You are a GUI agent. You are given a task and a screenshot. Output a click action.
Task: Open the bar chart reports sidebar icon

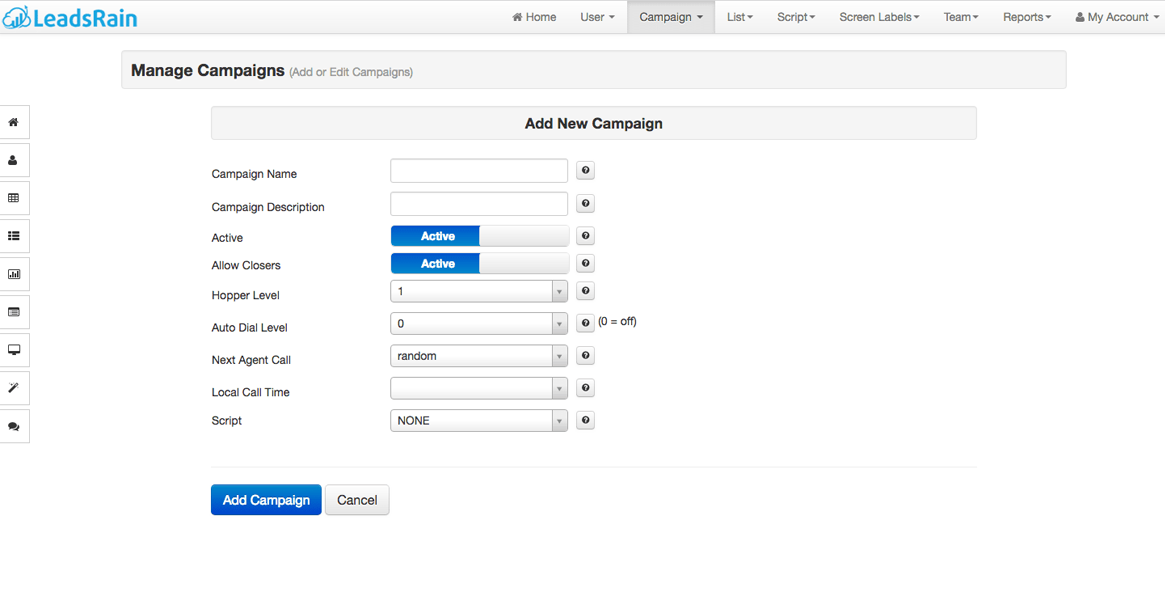pos(14,274)
